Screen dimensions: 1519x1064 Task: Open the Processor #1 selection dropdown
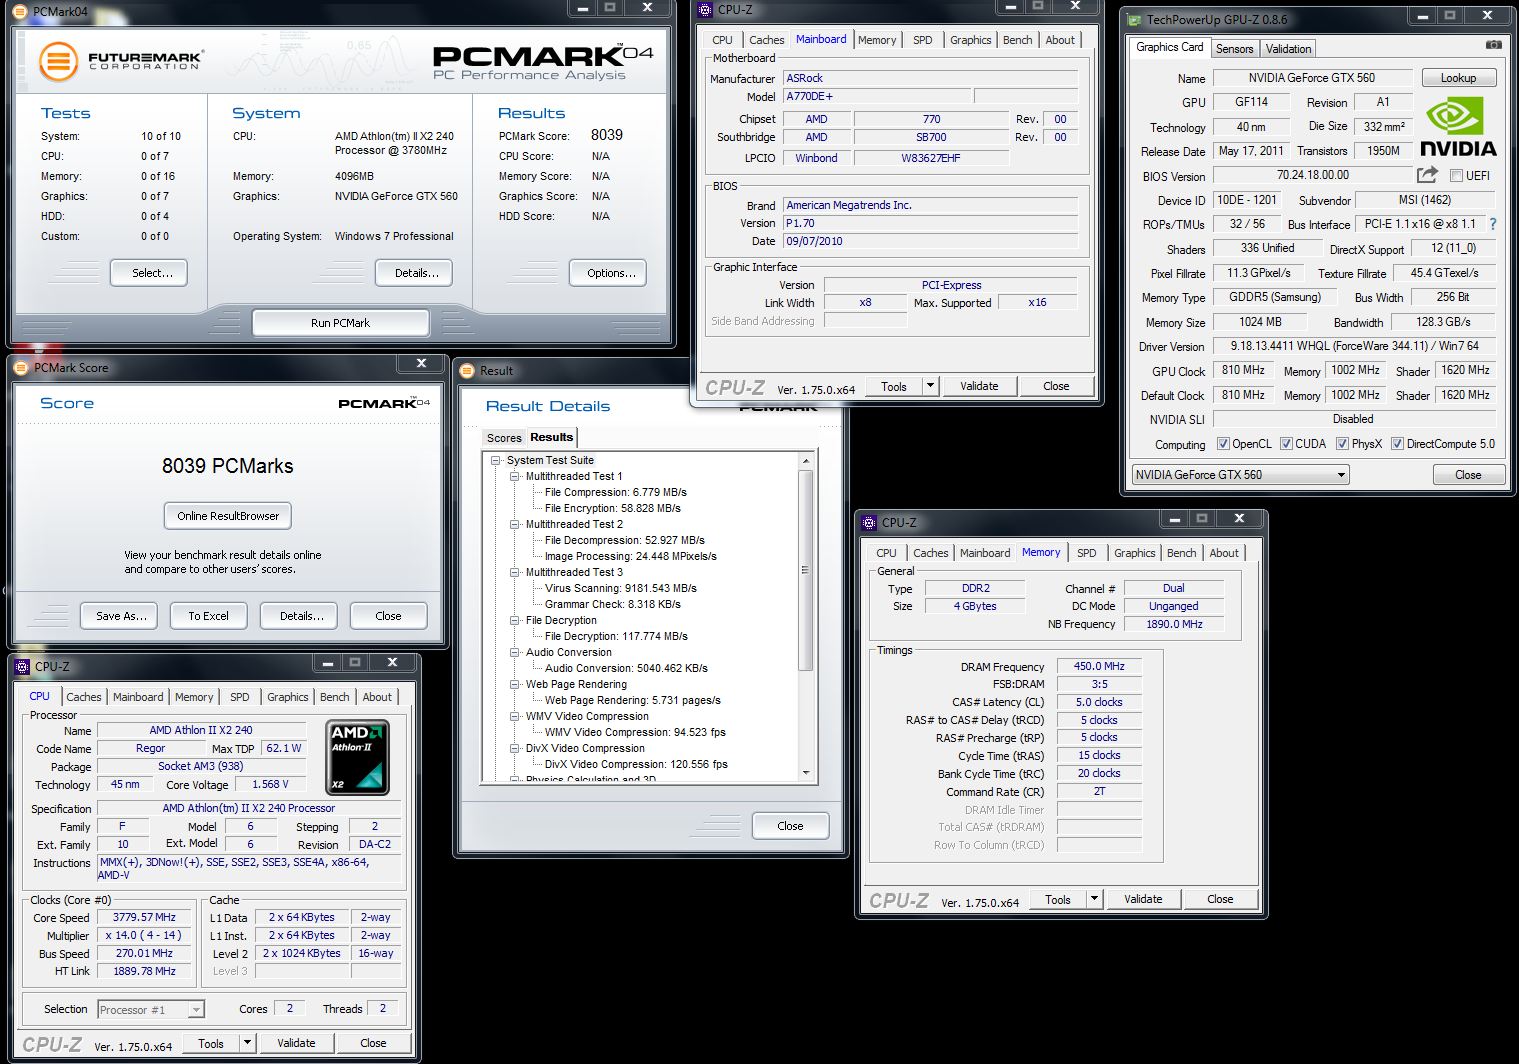pyautogui.click(x=151, y=1010)
